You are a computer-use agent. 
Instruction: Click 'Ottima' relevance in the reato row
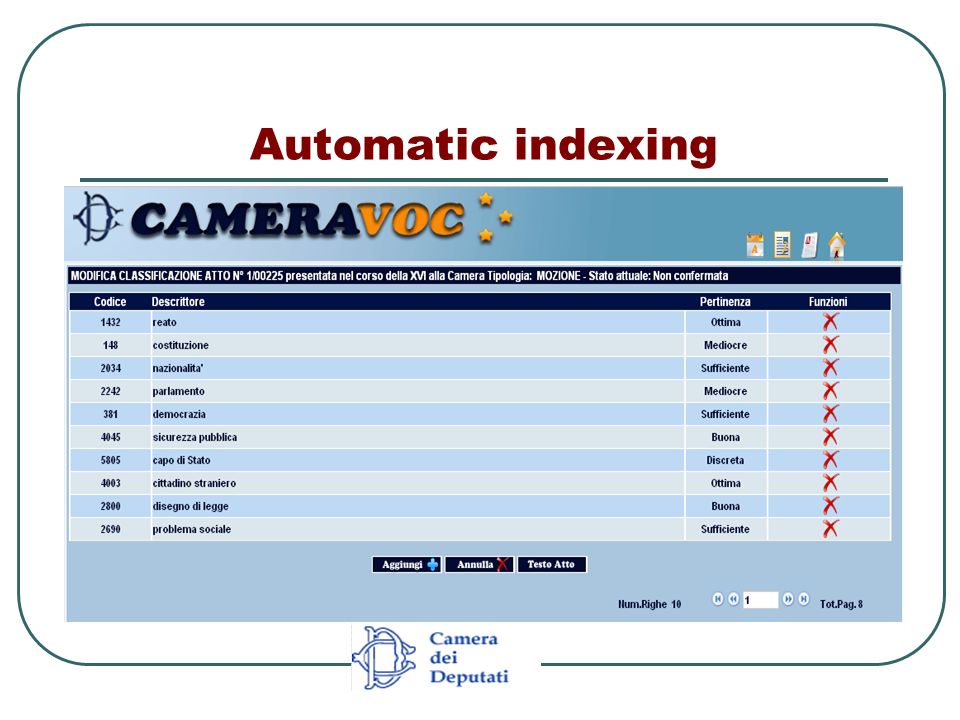[726, 322]
